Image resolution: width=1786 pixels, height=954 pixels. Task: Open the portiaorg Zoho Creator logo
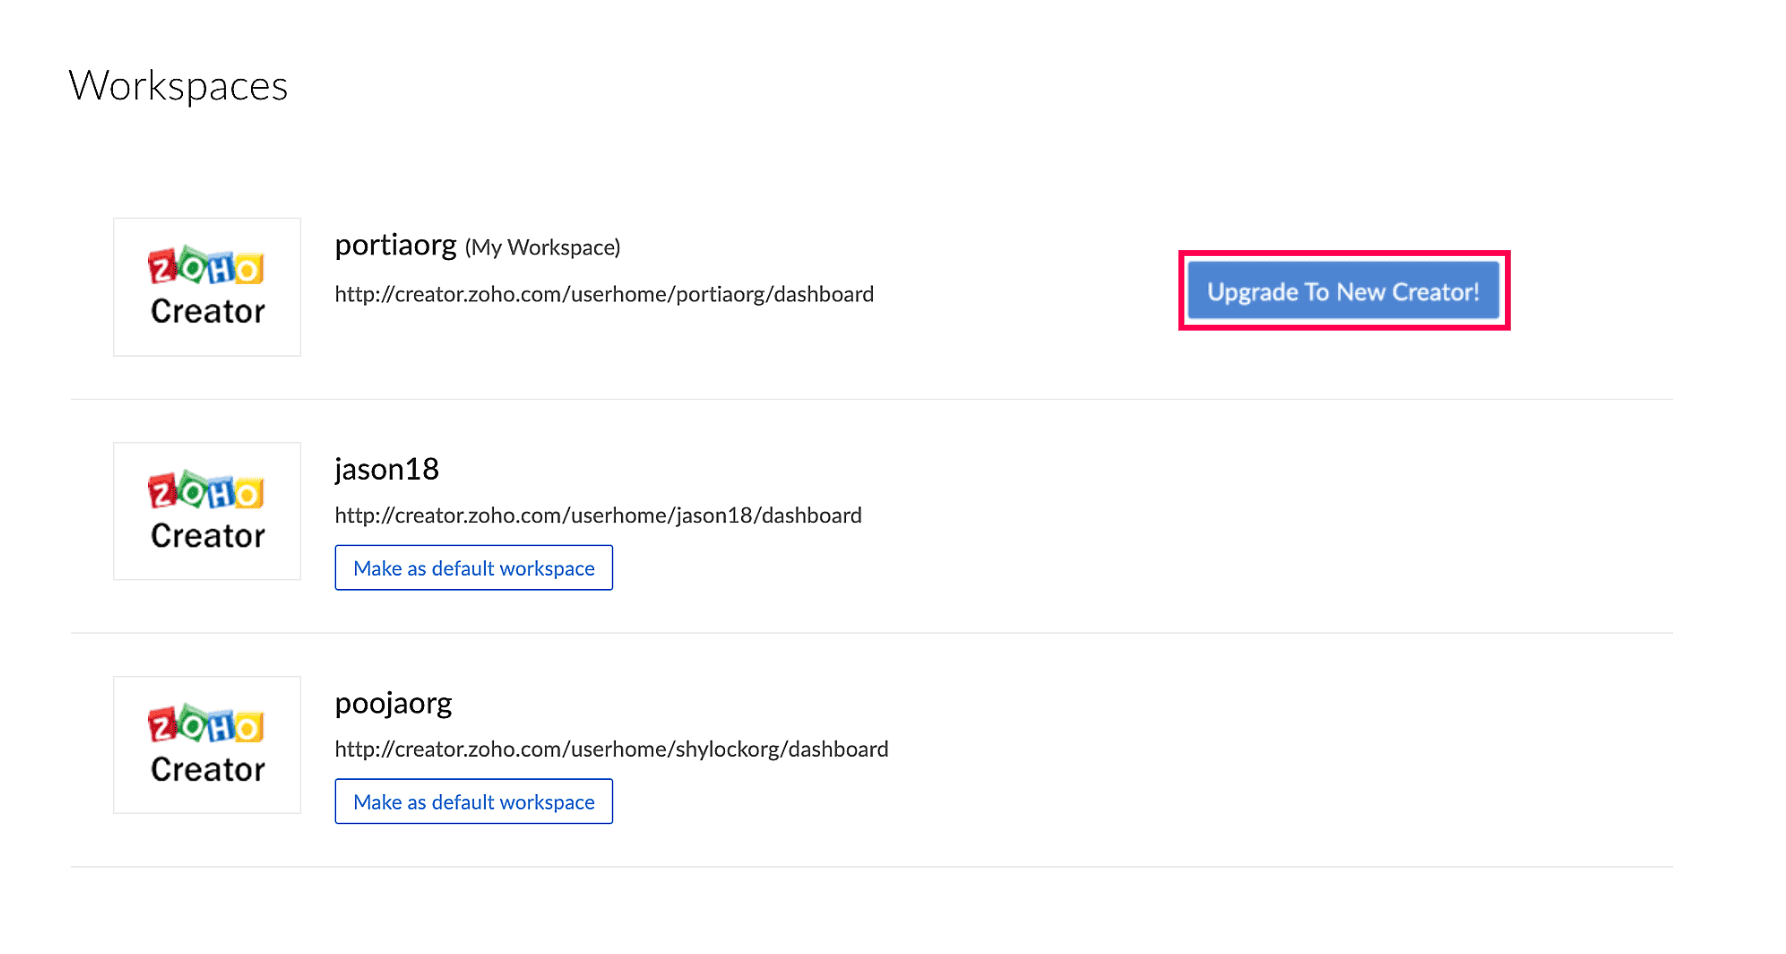(207, 287)
